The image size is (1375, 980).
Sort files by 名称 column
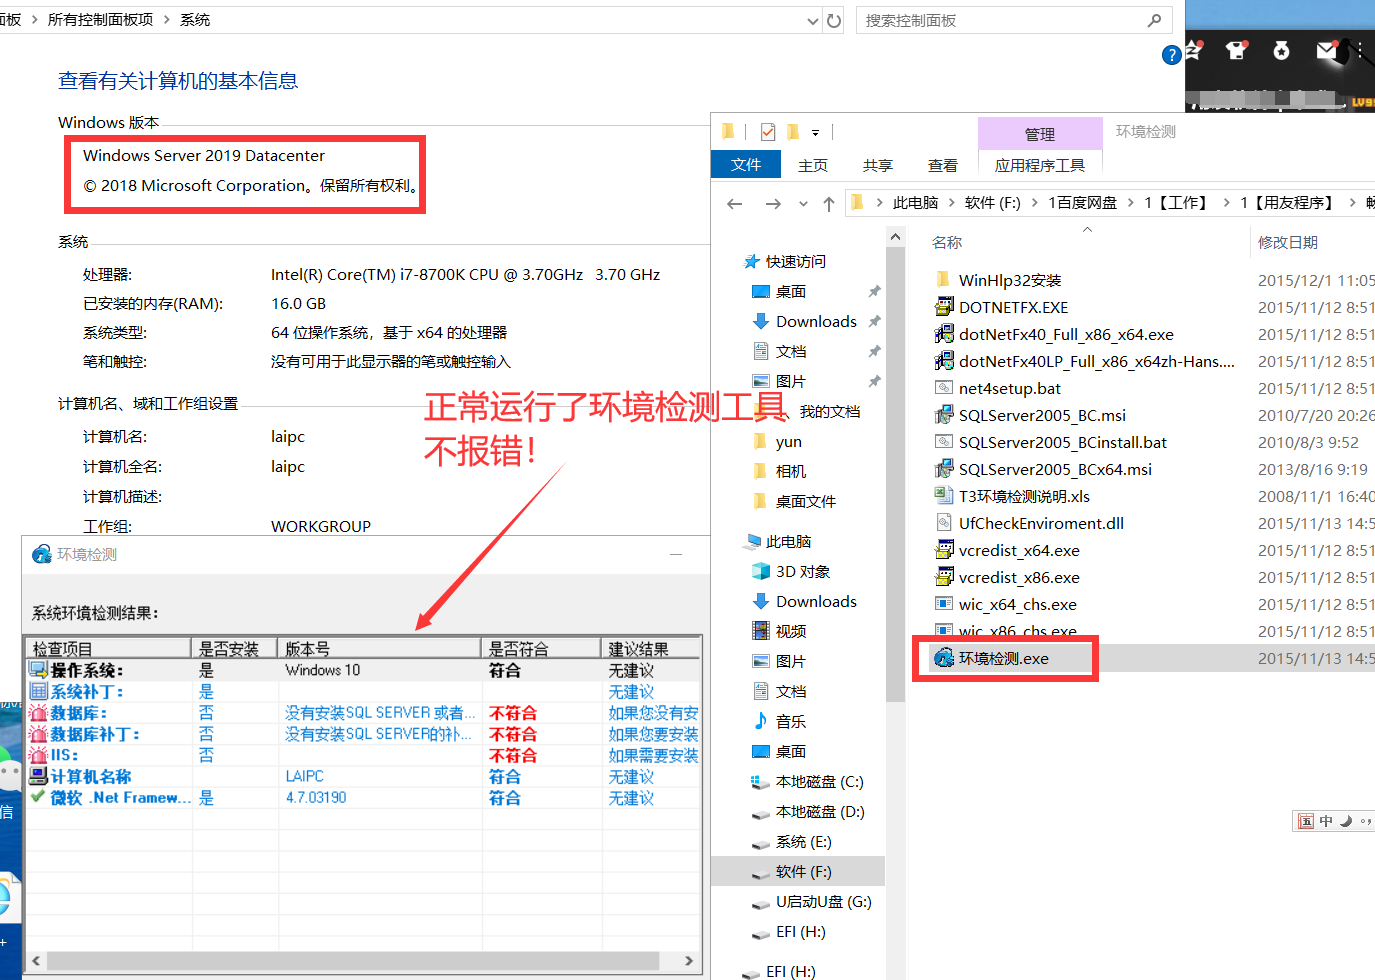point(947,242)
